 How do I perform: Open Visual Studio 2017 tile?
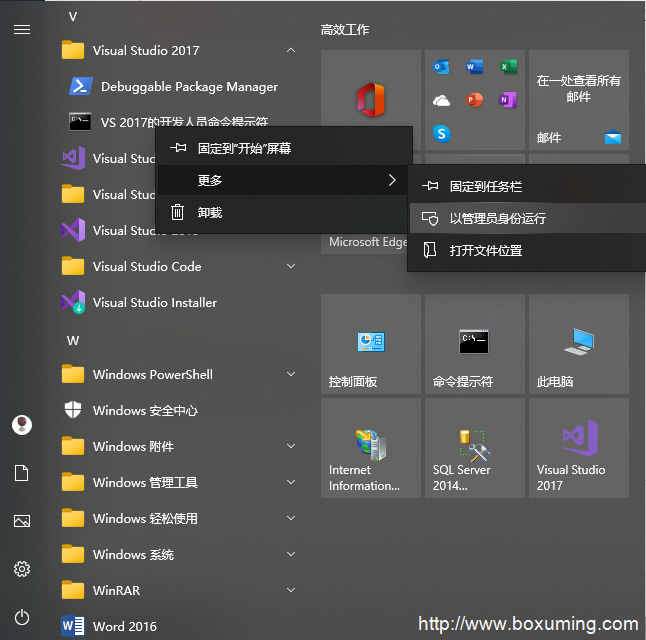tap(579, 448)
